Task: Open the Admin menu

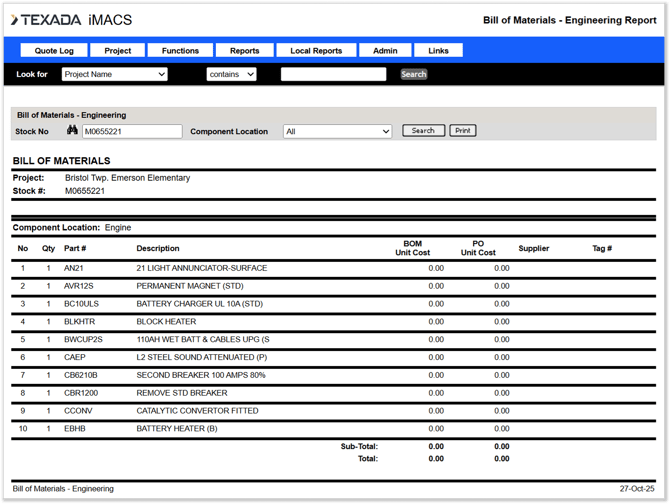Action: [x=385, y=50]
